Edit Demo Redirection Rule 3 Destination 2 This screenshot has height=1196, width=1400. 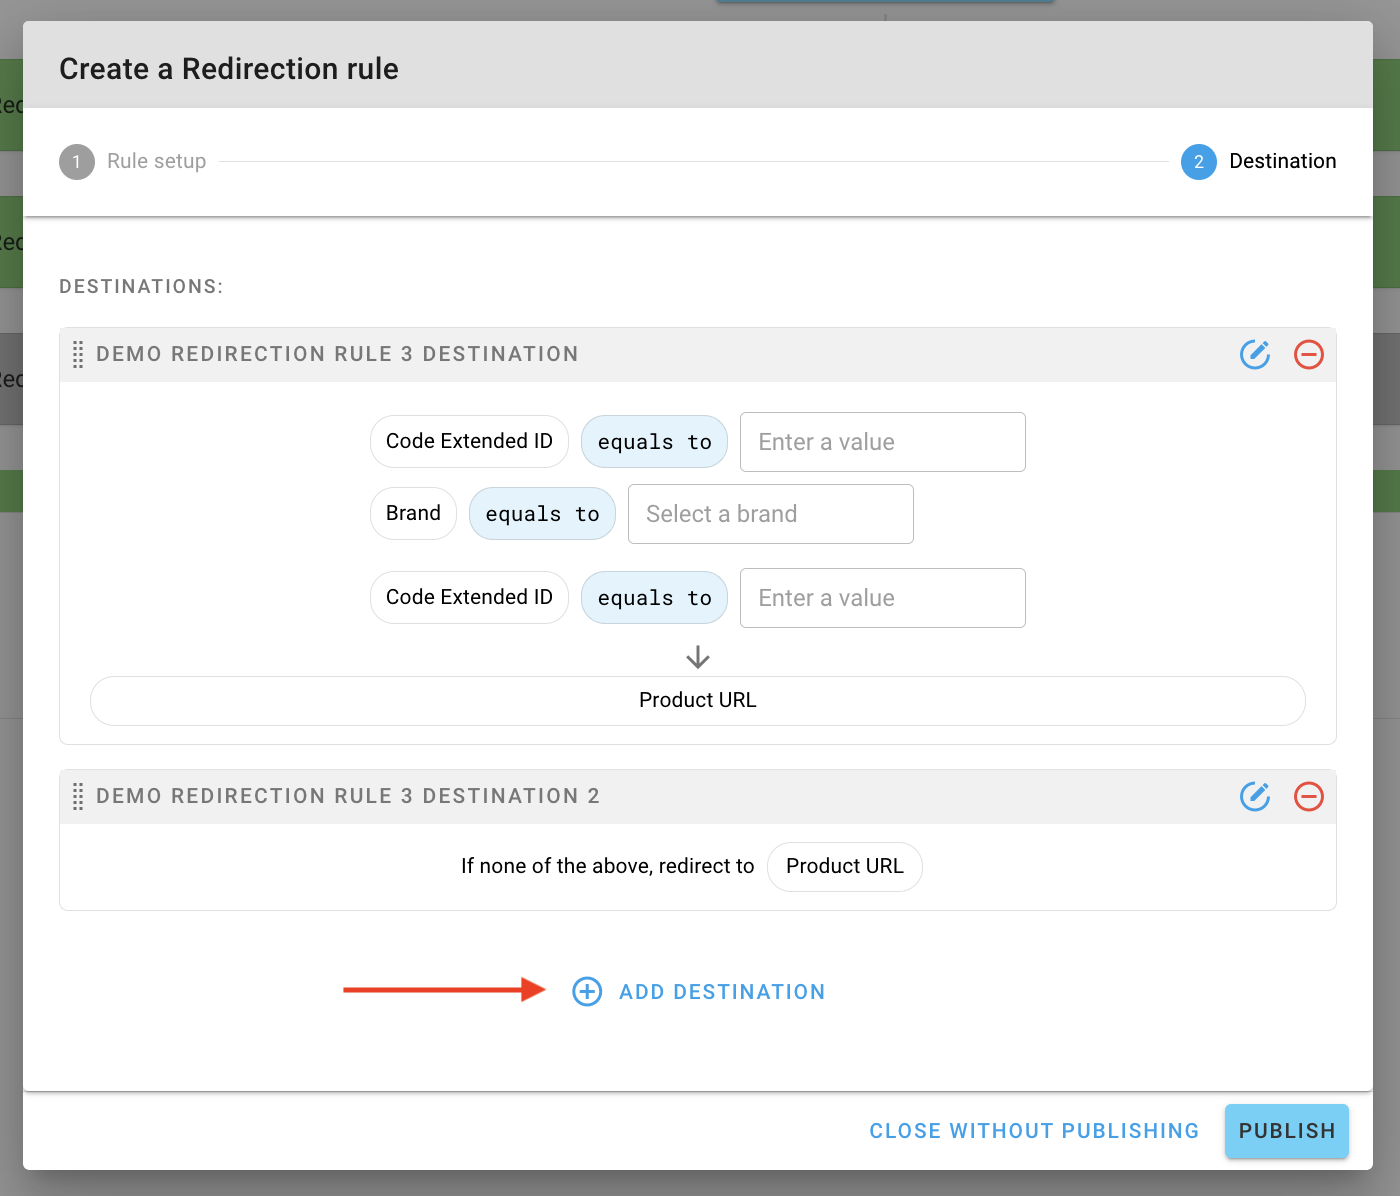click(x=1255, y=796)
